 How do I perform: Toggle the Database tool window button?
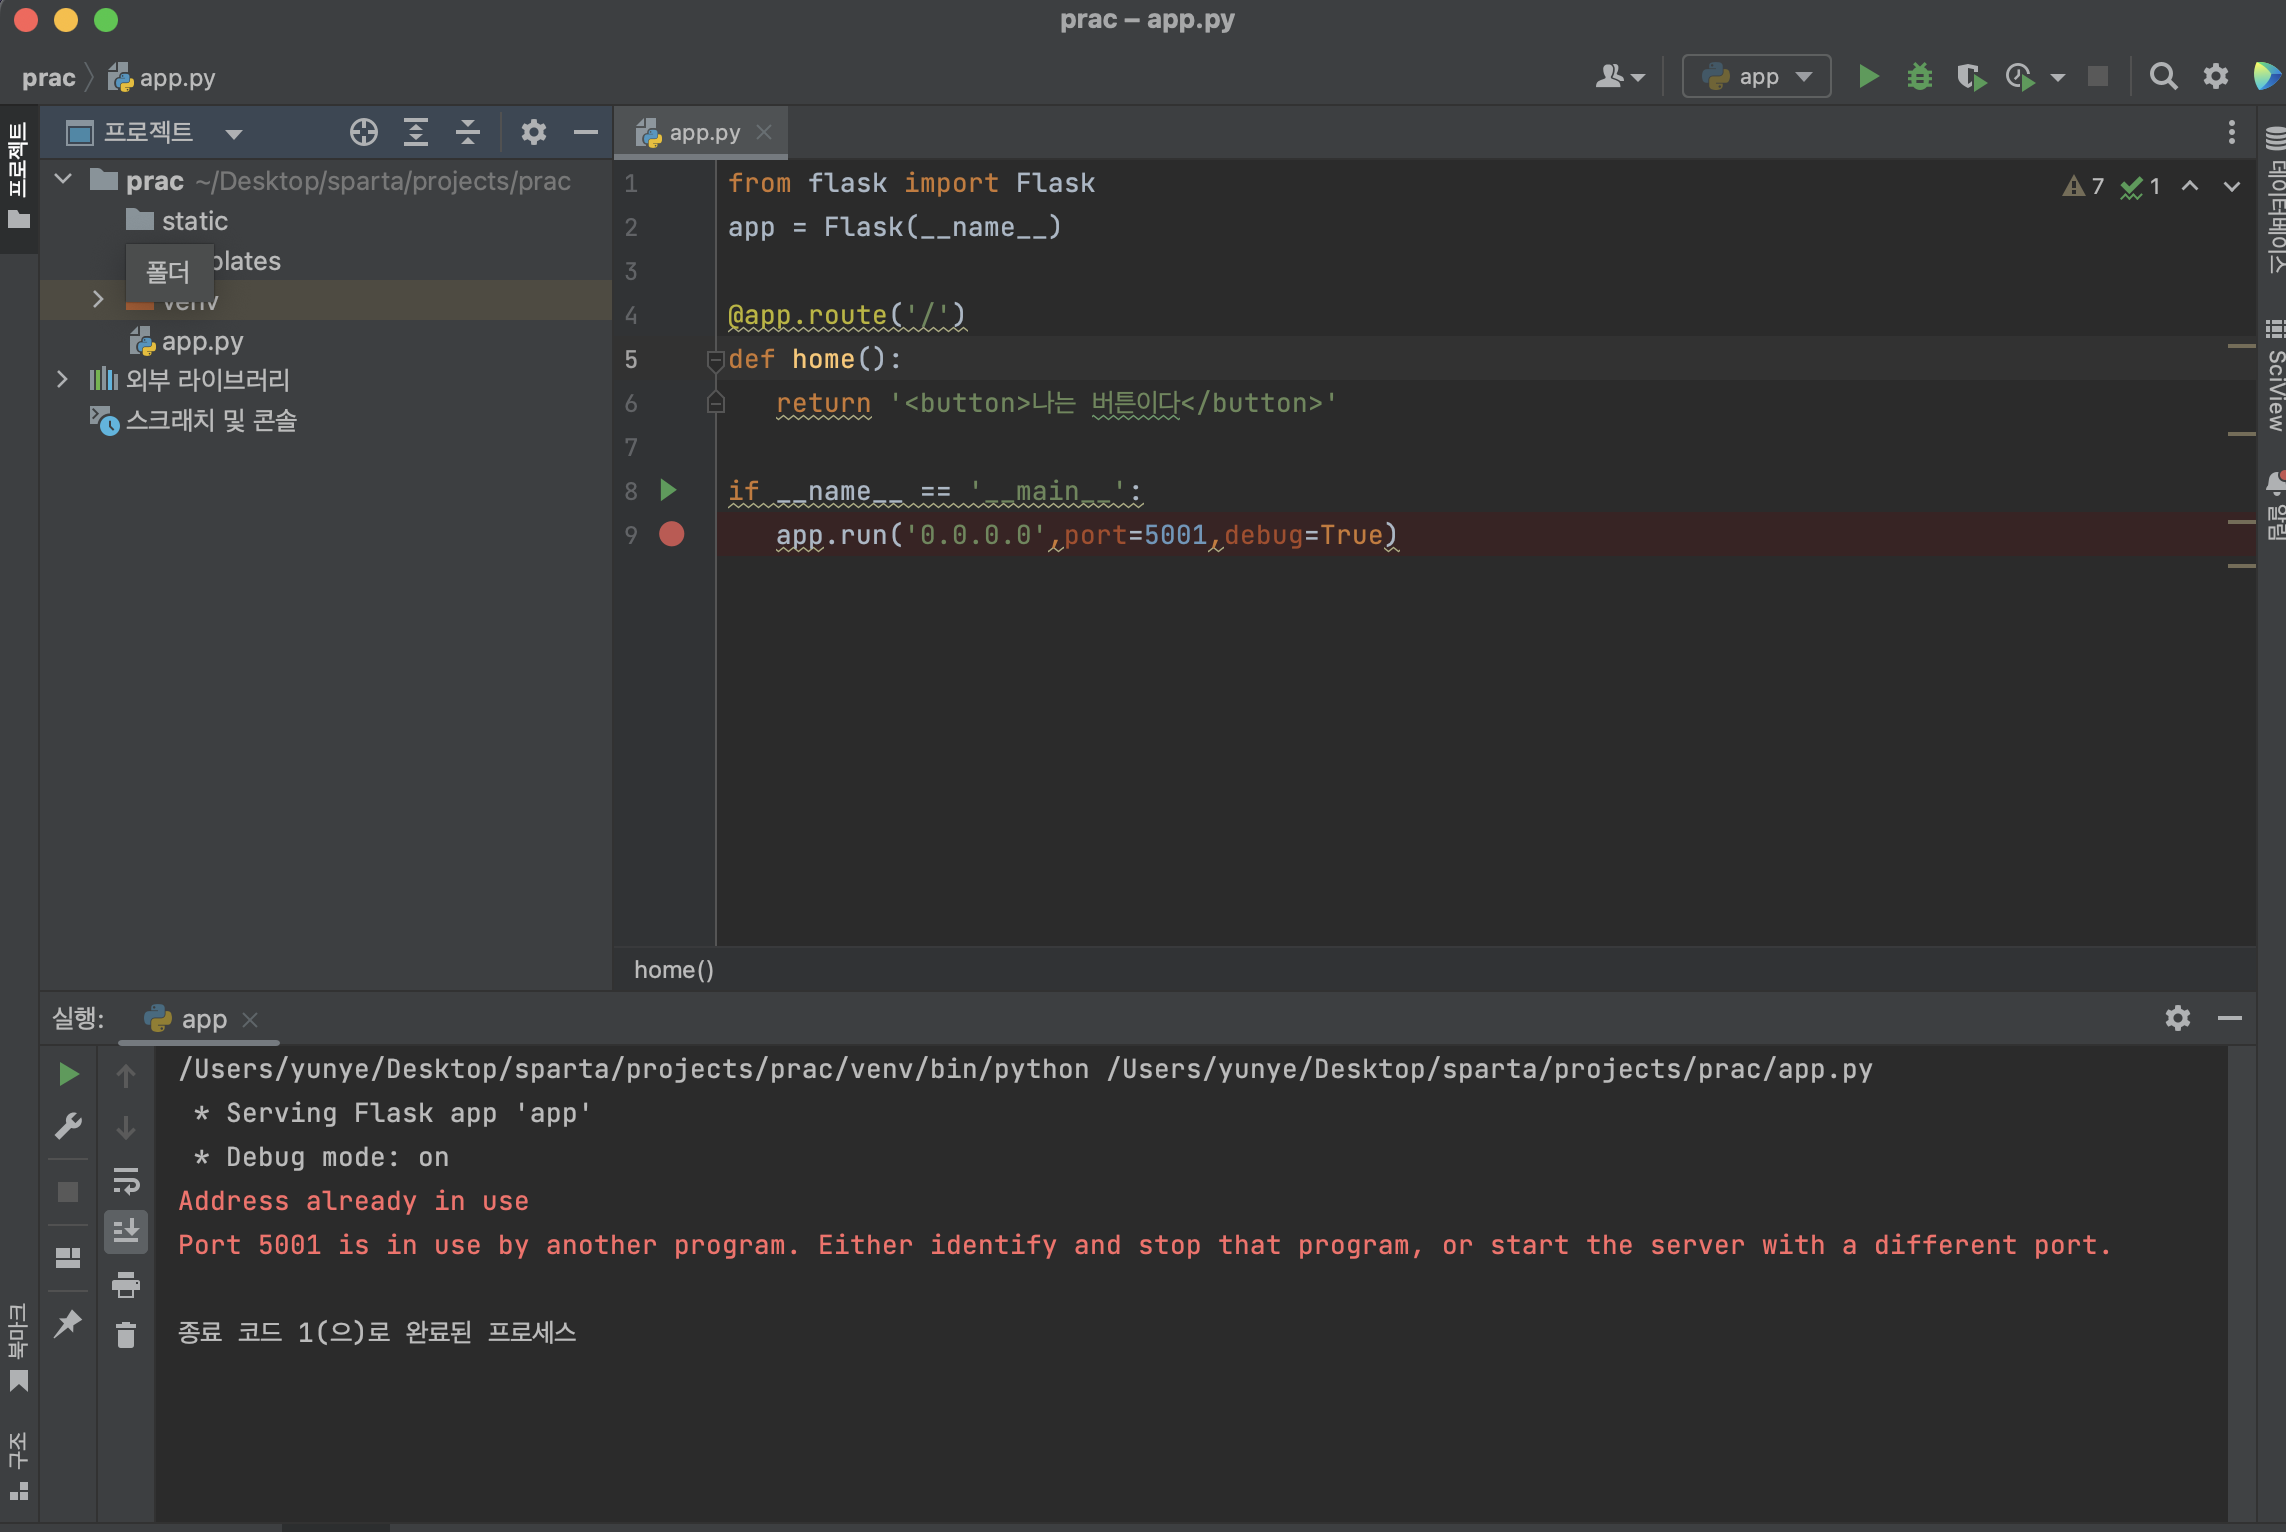coord(2275,200)
